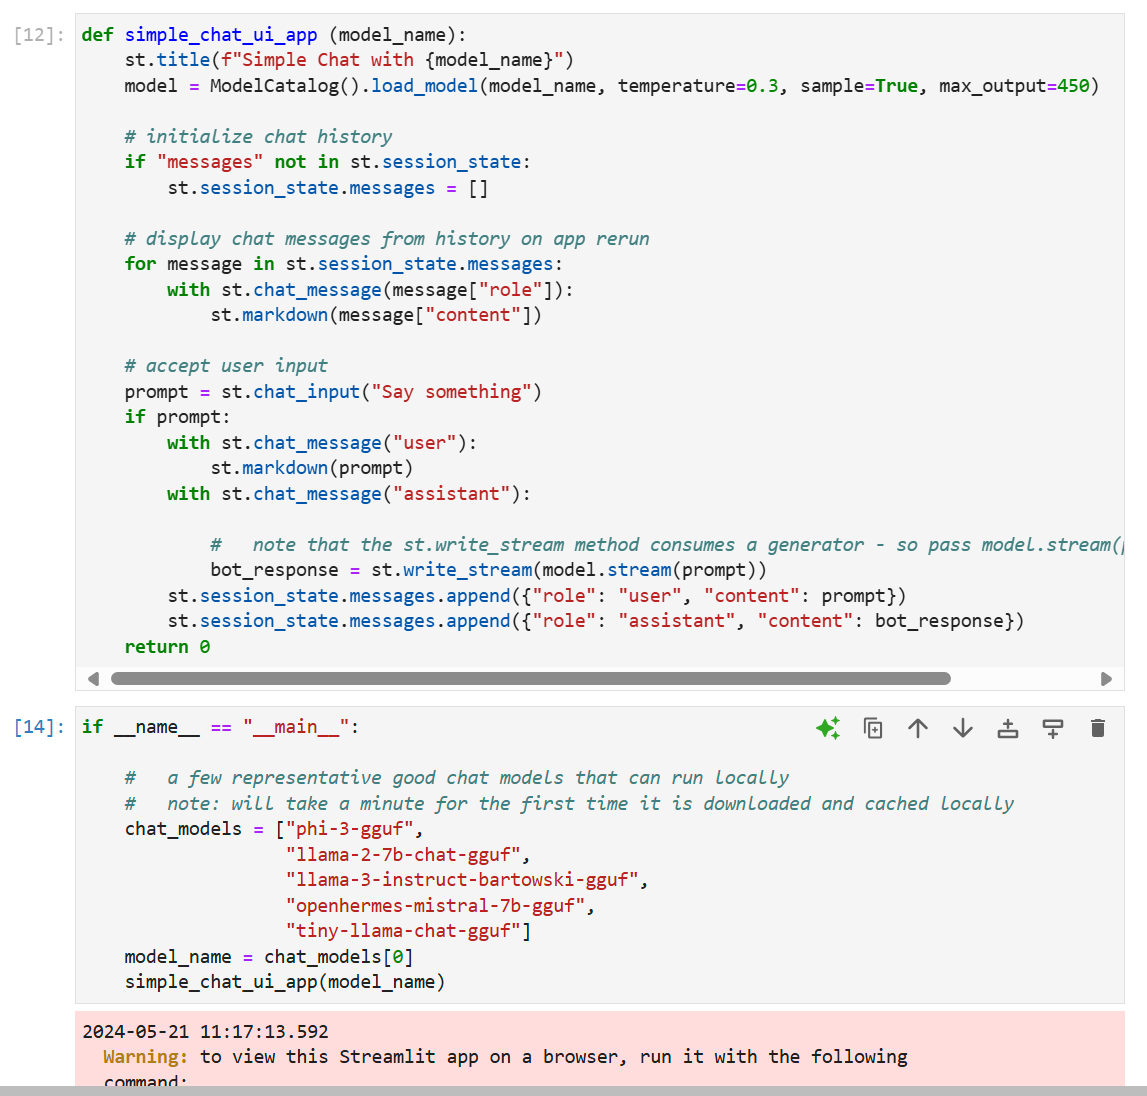Click the "phi-3-gguf" string in chat_models
This screenshot has width=1147, height=1096.
350,829
